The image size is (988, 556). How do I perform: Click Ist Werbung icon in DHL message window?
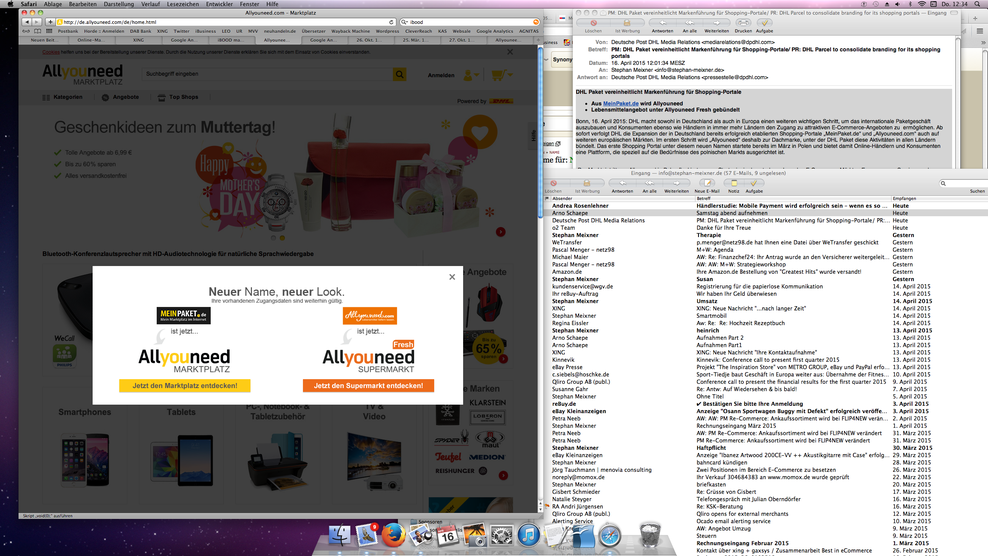[x=627, y=25]
